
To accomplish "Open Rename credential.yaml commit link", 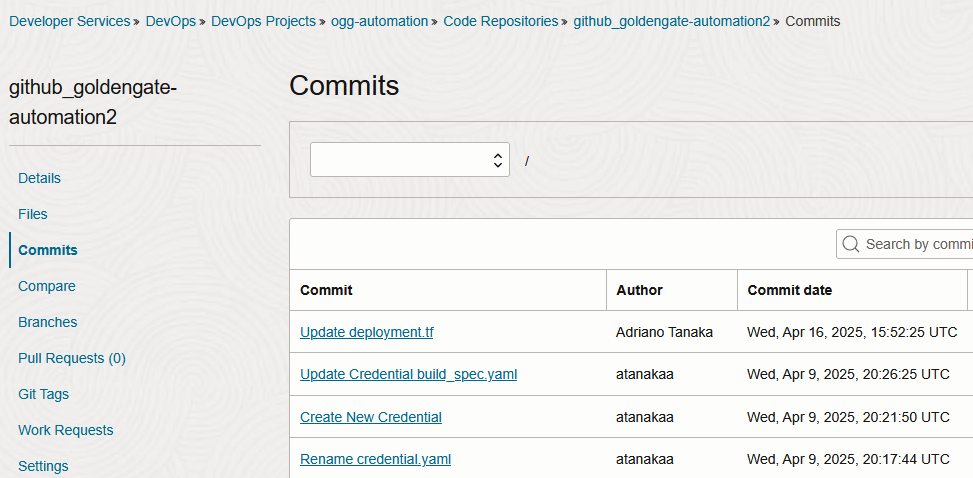I will tap(375, 459).
